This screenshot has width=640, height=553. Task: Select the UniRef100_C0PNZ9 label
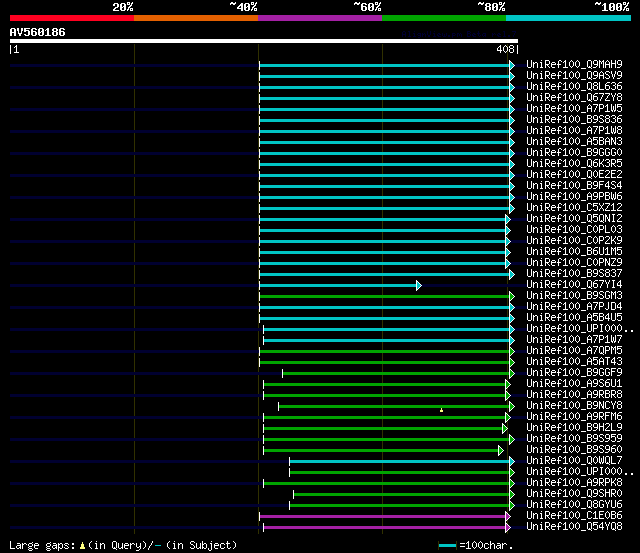574,263
